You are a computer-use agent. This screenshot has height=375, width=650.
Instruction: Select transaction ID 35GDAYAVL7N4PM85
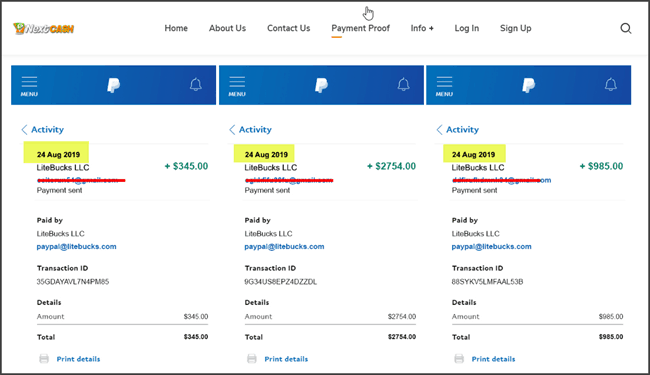pyautogui.click(x=73, y=282)
